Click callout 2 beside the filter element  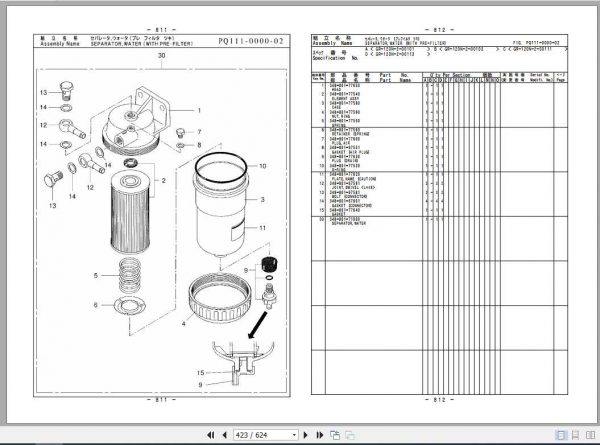[x=164, y=181]
